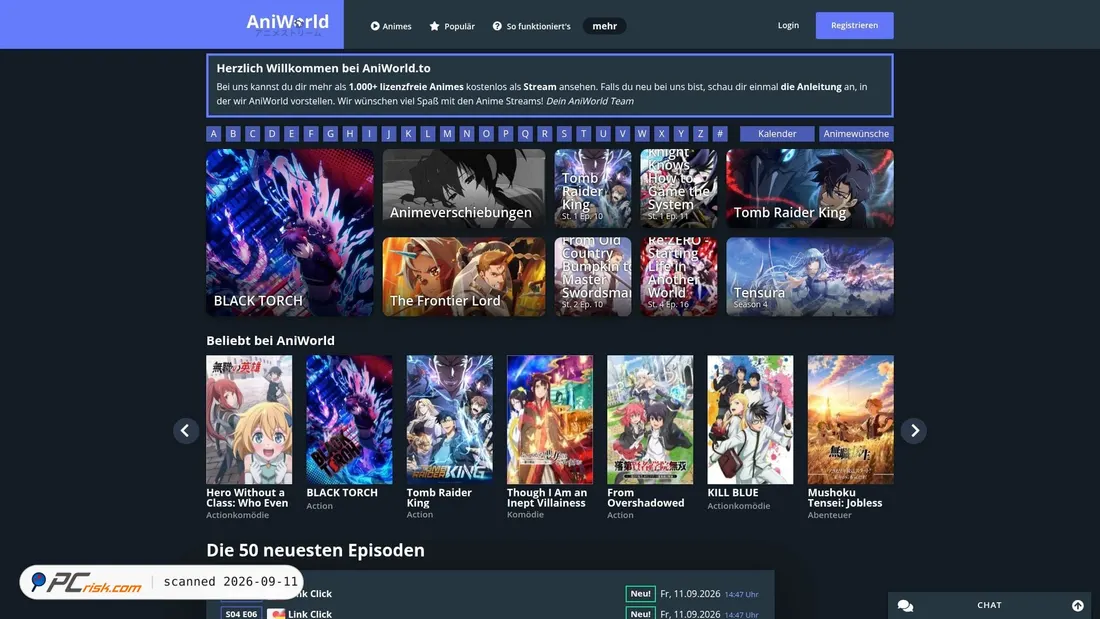Open Tomb Raider King poster in carousel
The image size is (1100, 619).
450,419
